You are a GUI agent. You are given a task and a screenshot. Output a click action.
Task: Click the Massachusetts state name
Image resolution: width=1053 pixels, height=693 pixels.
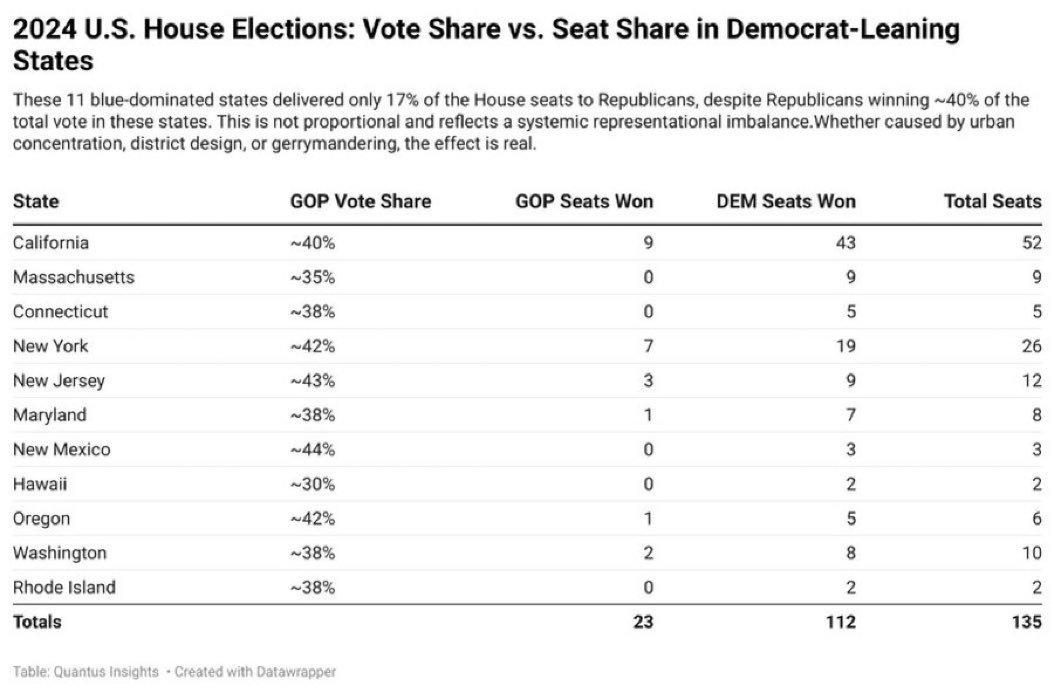pyautogui.click(x=73, y=277)
